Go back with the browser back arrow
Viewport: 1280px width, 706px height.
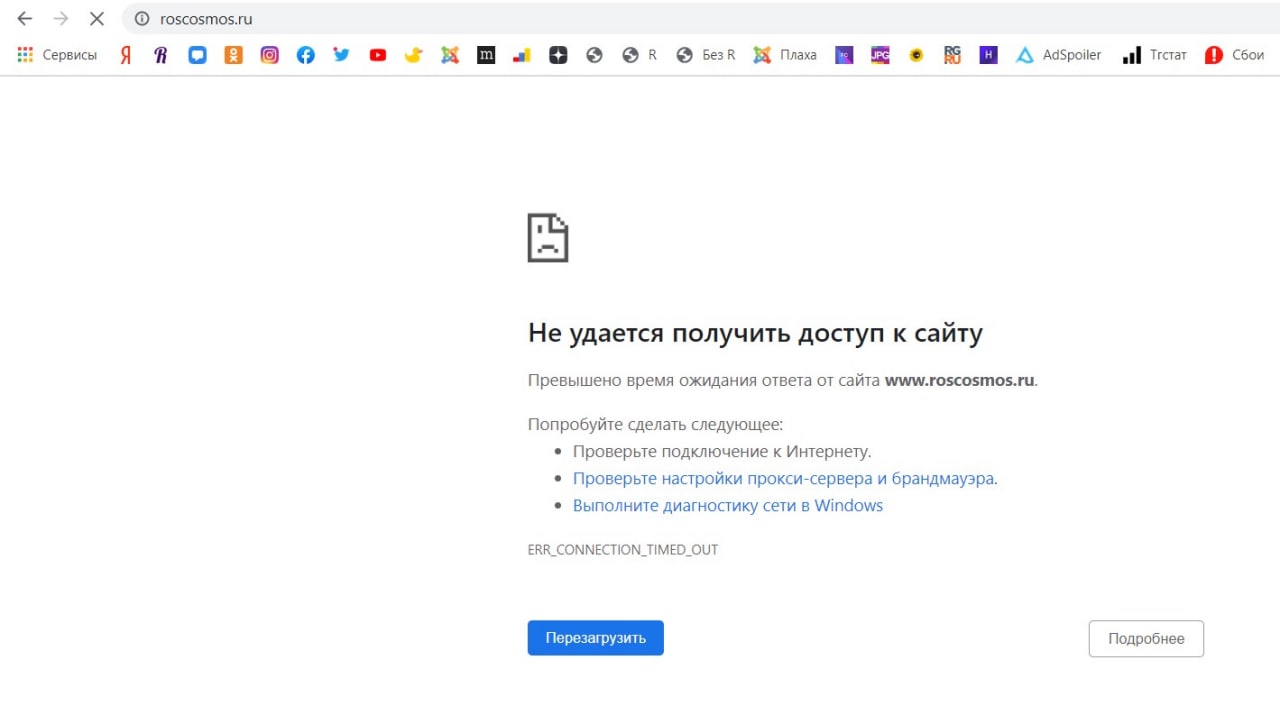coord(25,19)
